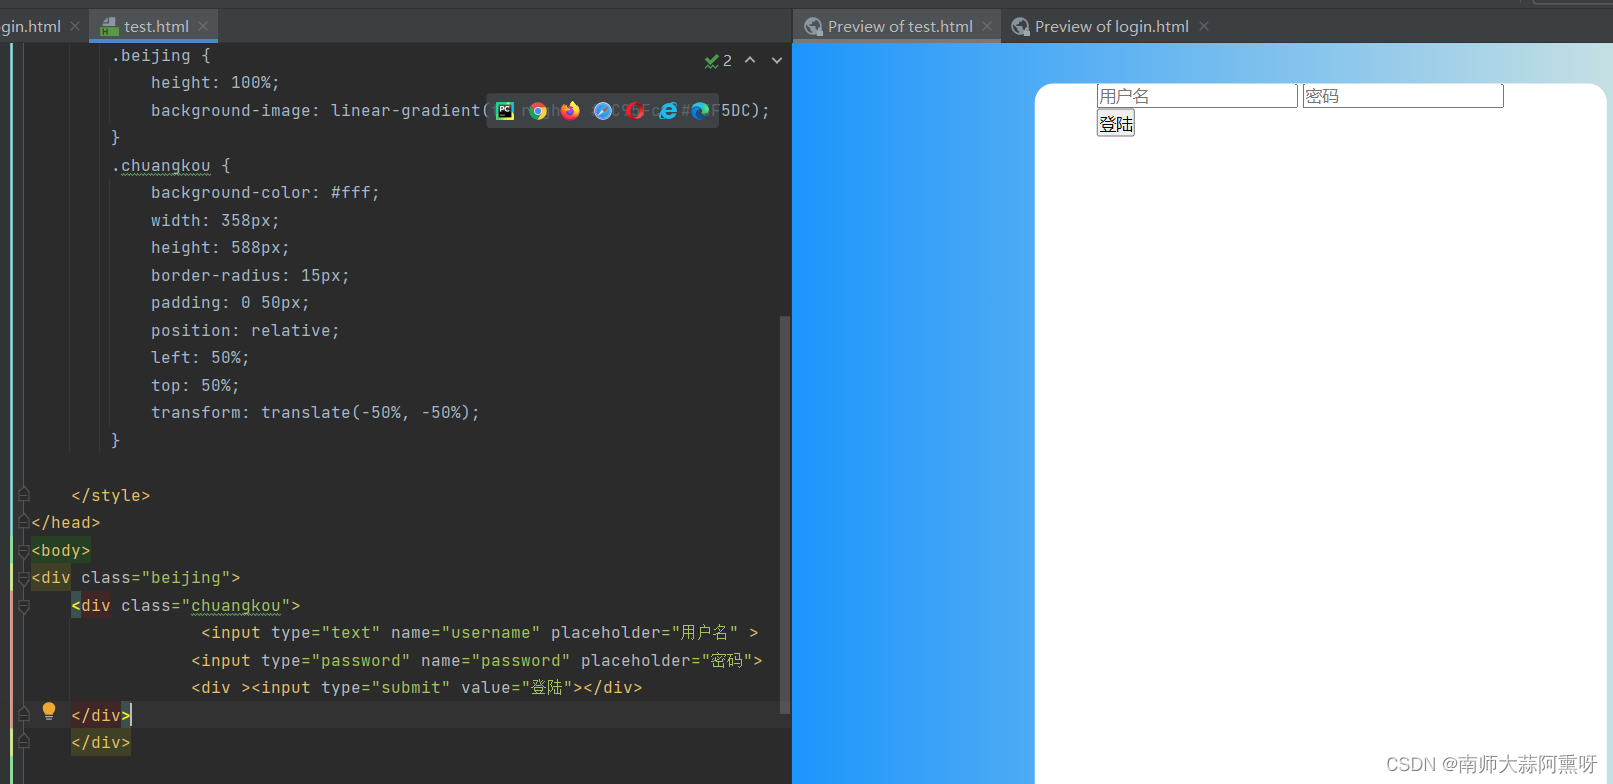Click the test.html file type icon
Viewport: 1613px width, 784px height.
[x=110, y=27]
